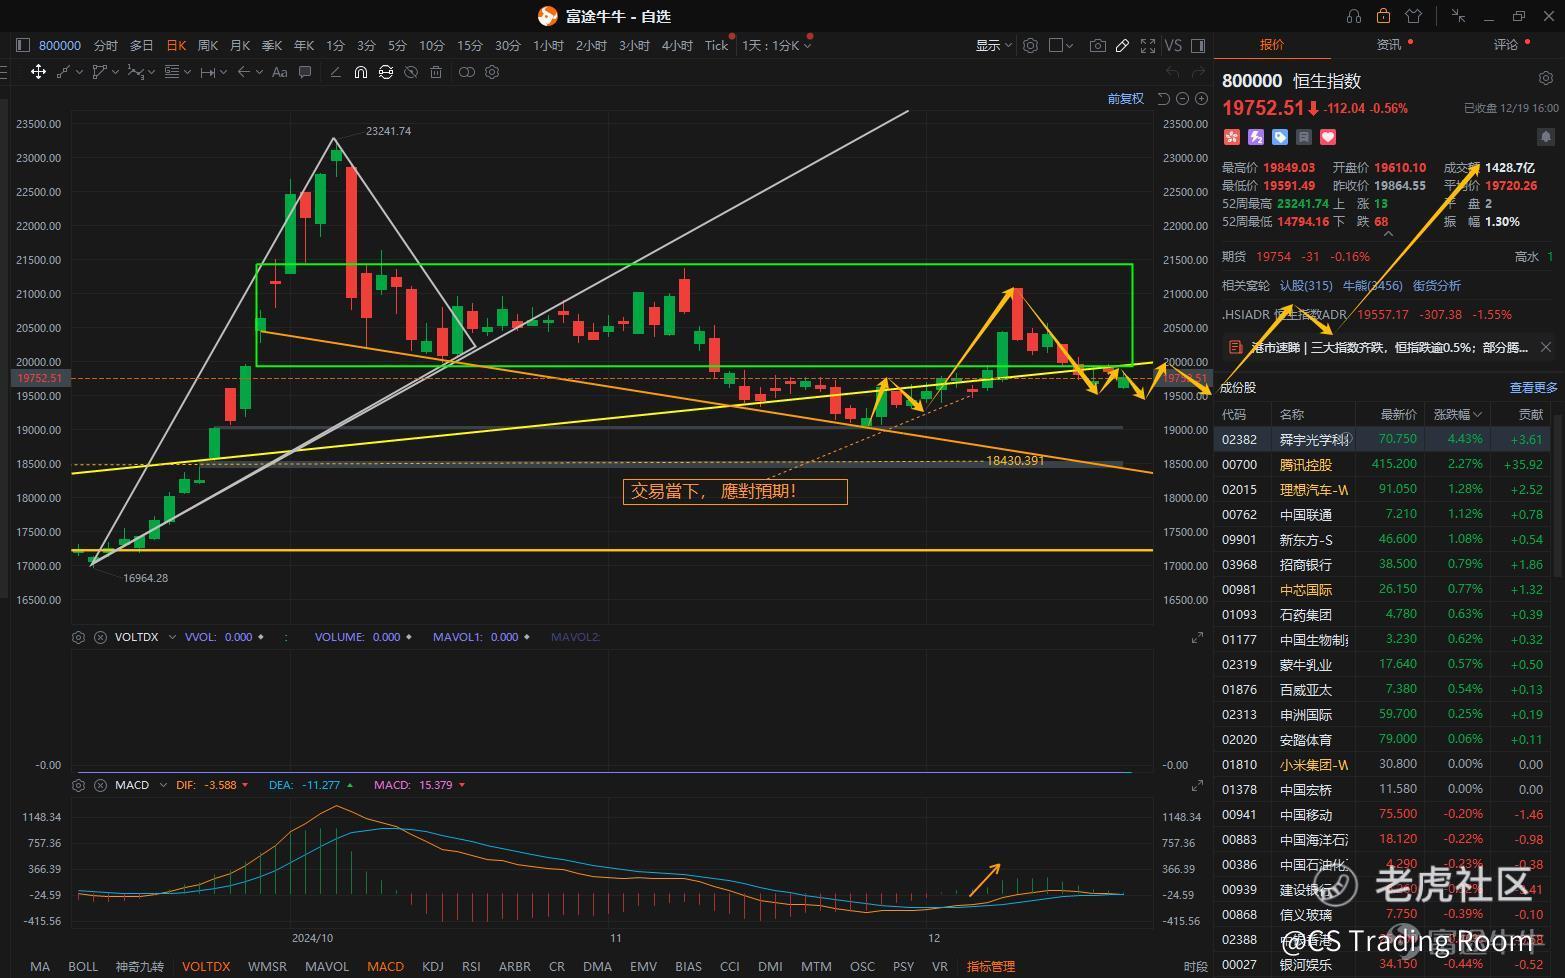This screenshot has width=1565, height=978.
Task: Click the quote panel settings gear
Action: click(x=1545, y=78)
